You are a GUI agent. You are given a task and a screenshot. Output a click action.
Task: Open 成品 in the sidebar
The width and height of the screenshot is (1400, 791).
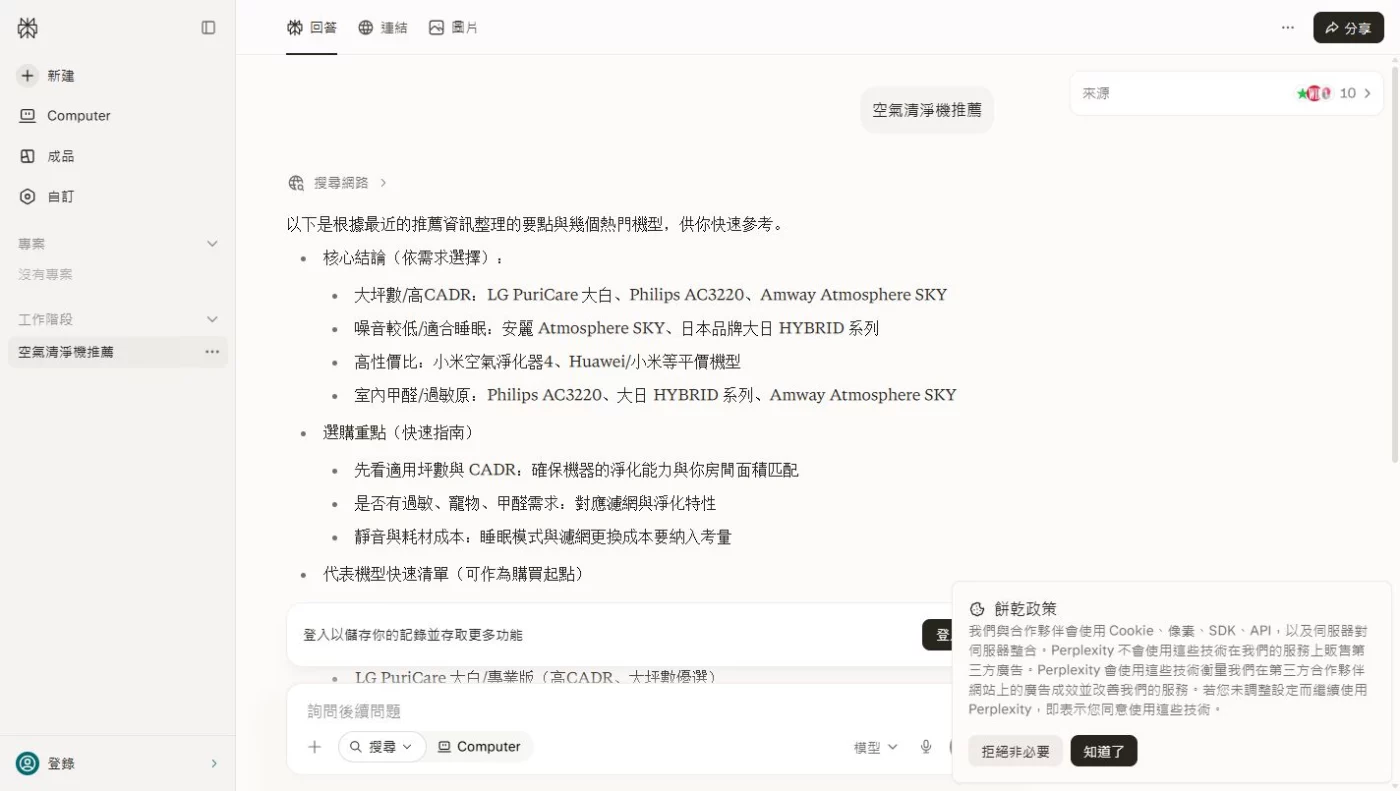pos(47,156)
